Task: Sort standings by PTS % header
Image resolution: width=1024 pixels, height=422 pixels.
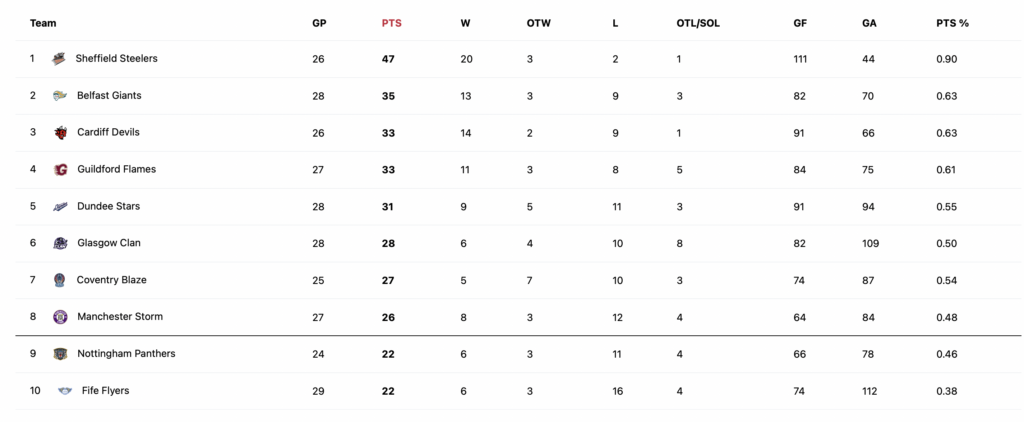Action: tap(952, 23)
